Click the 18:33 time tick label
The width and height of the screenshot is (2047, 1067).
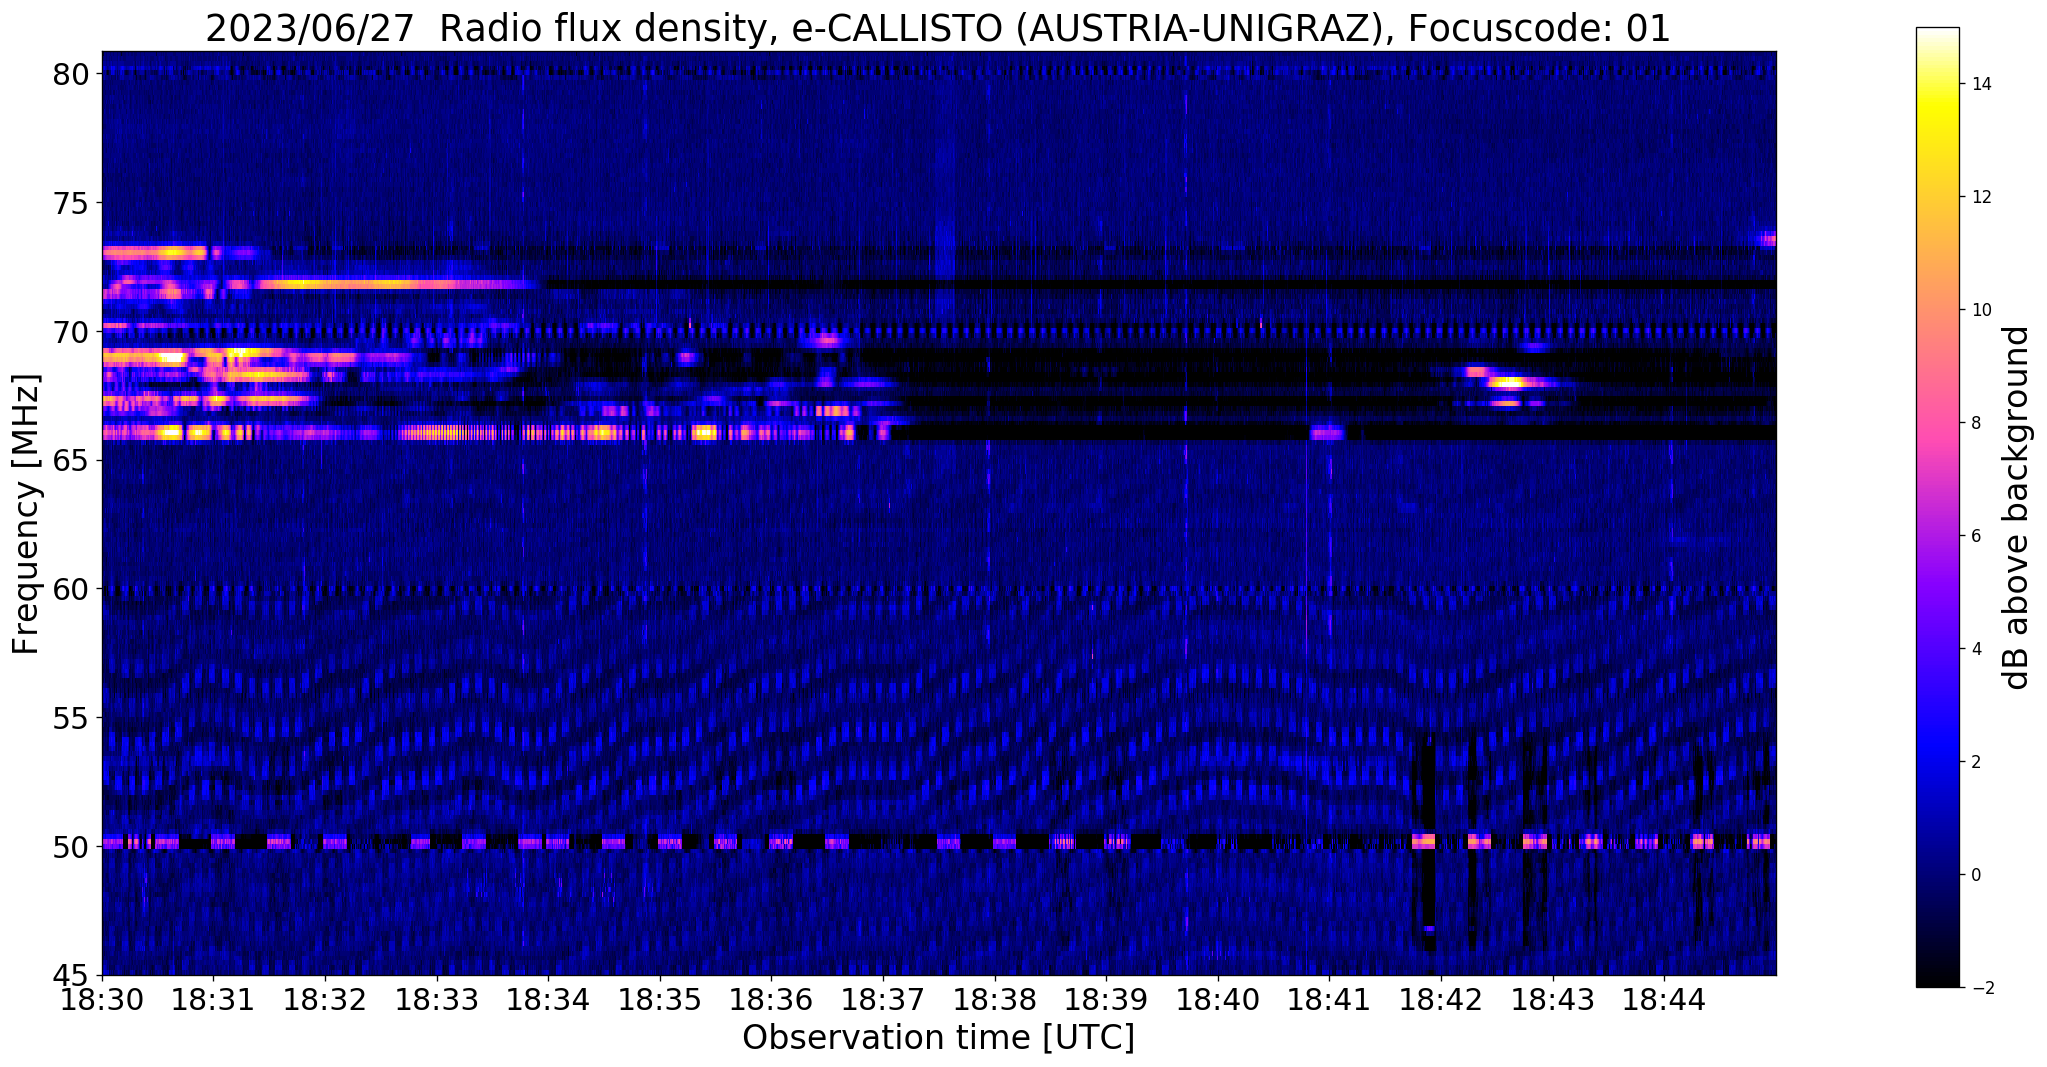(x=436, y=999)
